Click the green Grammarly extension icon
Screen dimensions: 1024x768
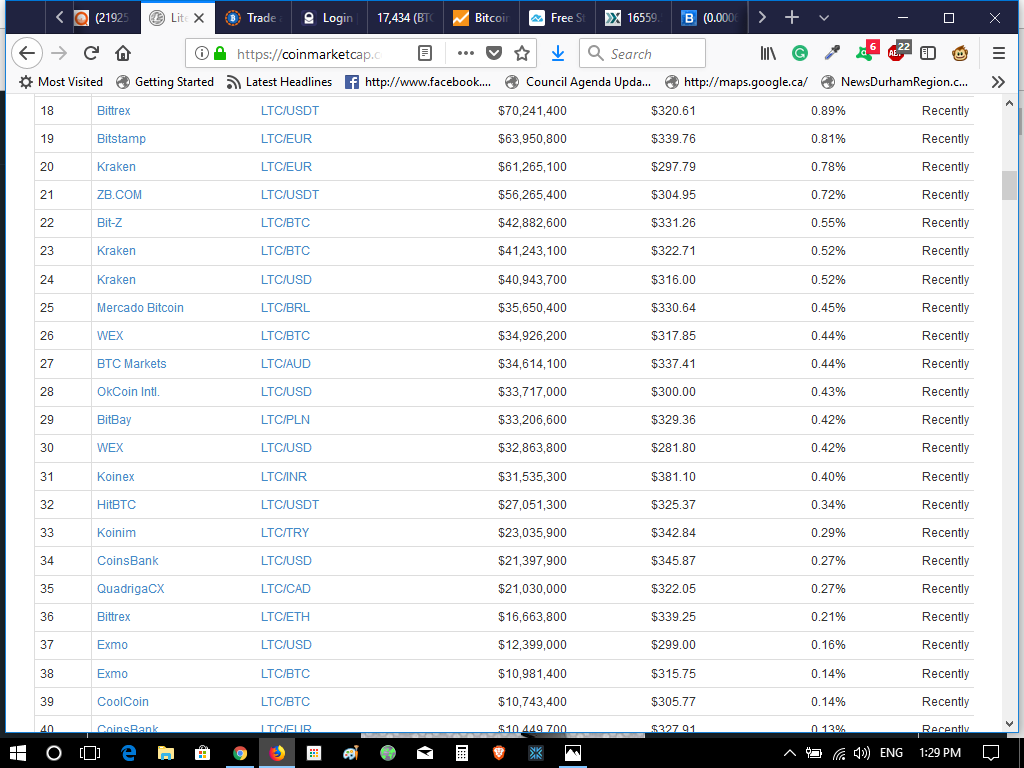[x=800, y=54]
